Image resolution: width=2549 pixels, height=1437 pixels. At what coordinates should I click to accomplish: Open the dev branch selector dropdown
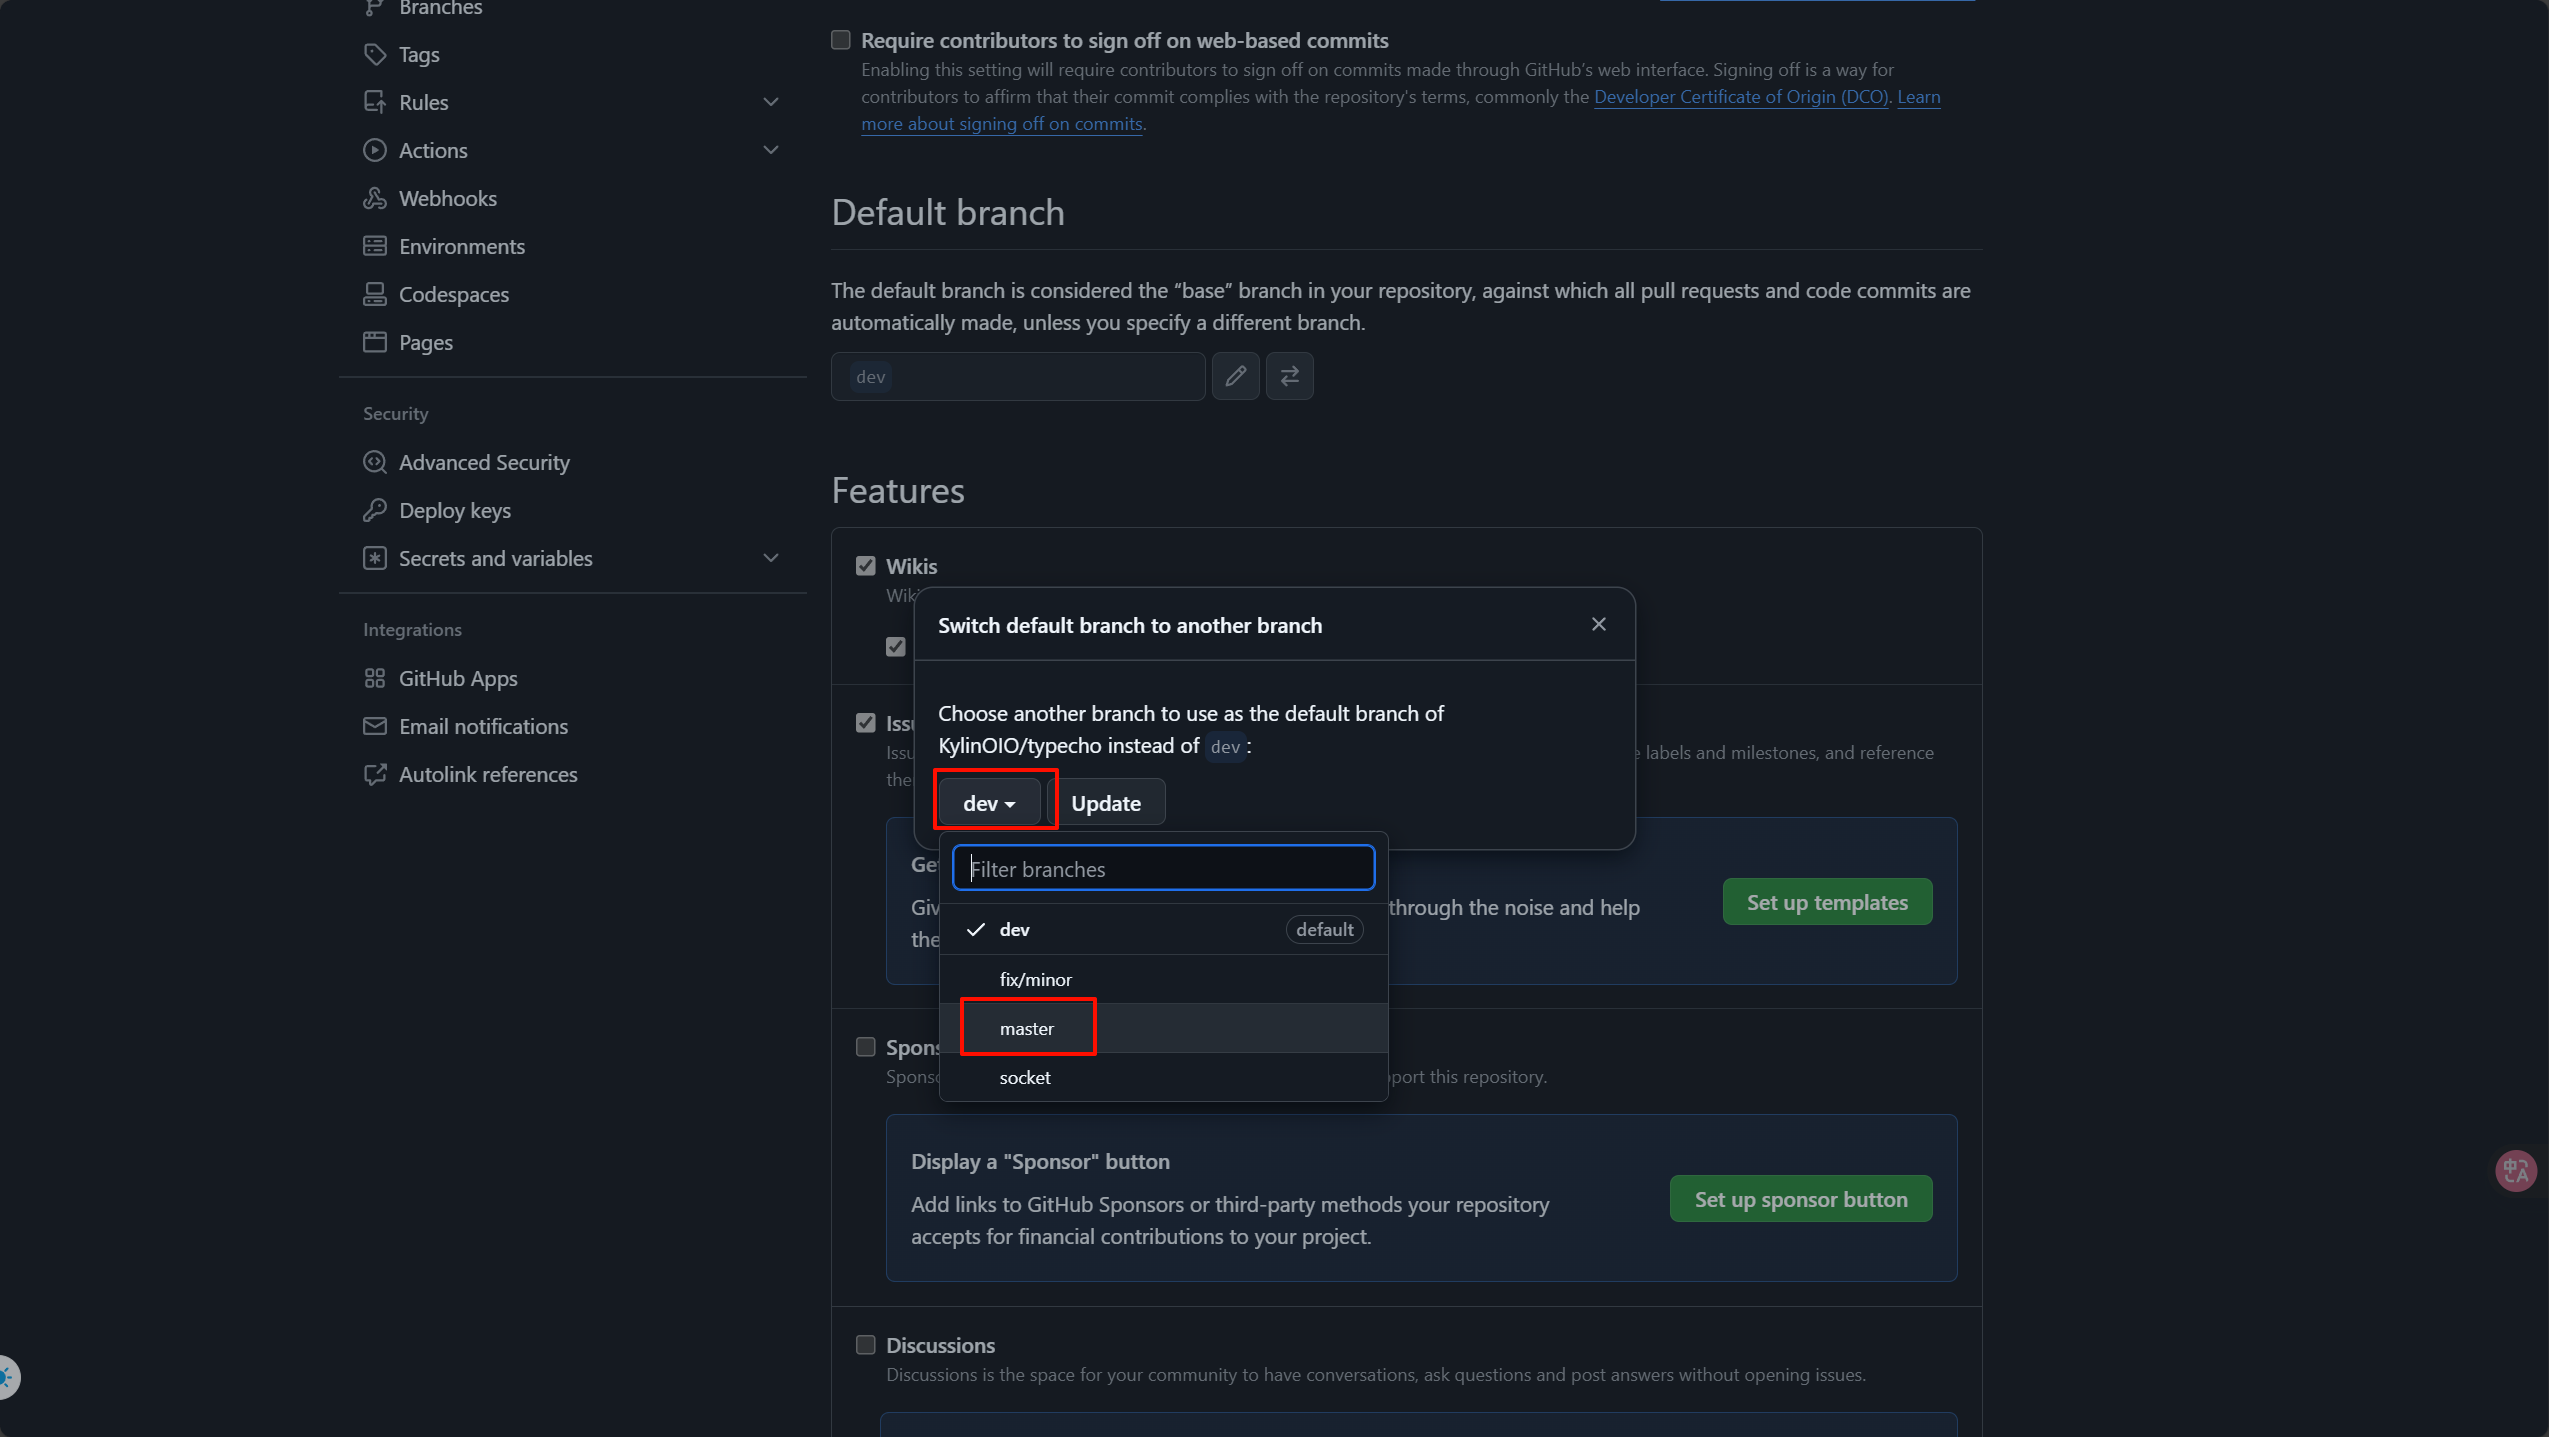pos(989,803)
